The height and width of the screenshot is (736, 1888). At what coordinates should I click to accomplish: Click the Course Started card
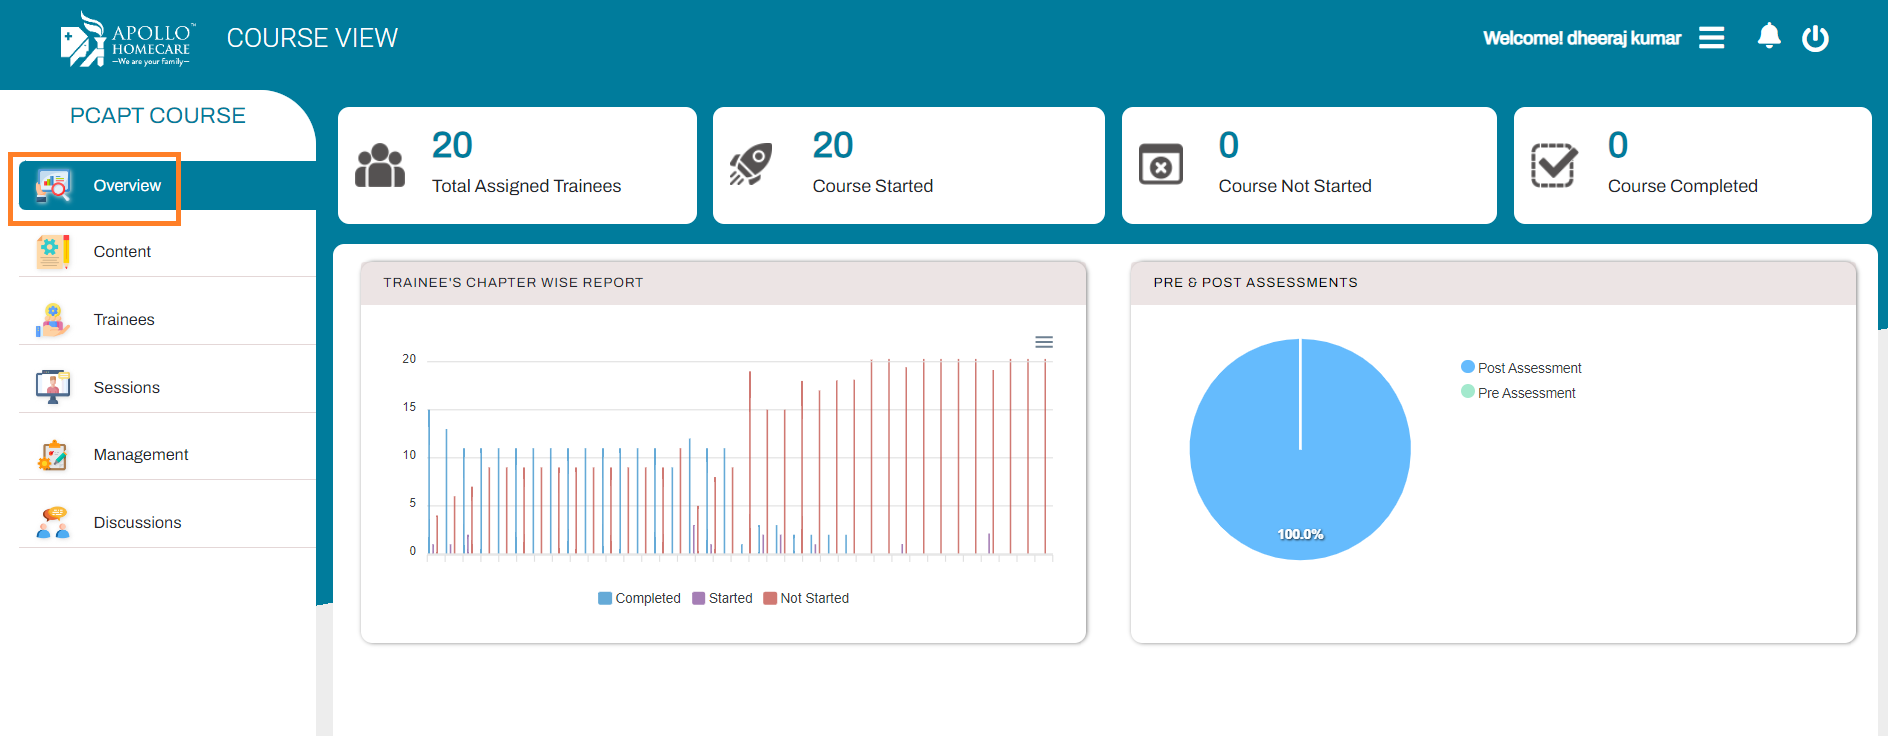[909, 165]
